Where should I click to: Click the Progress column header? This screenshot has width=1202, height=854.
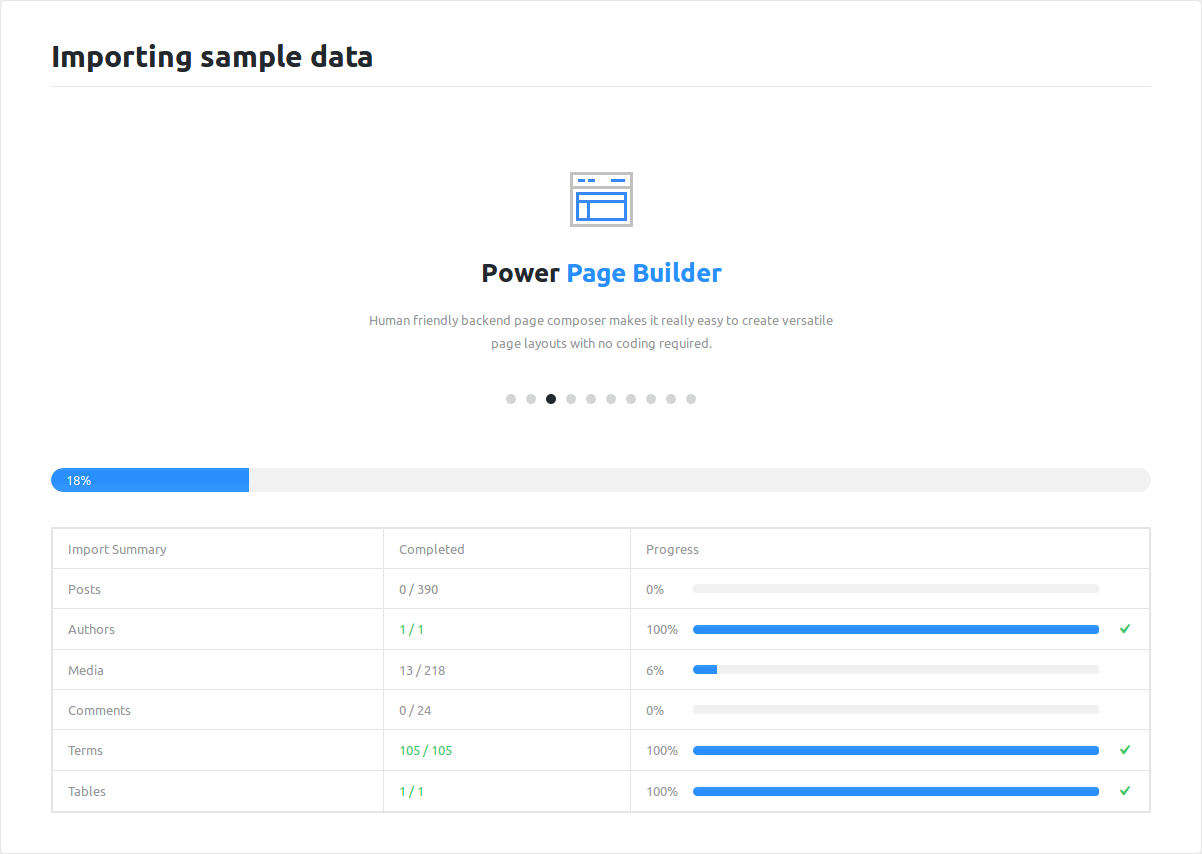(x=672, y=549)
